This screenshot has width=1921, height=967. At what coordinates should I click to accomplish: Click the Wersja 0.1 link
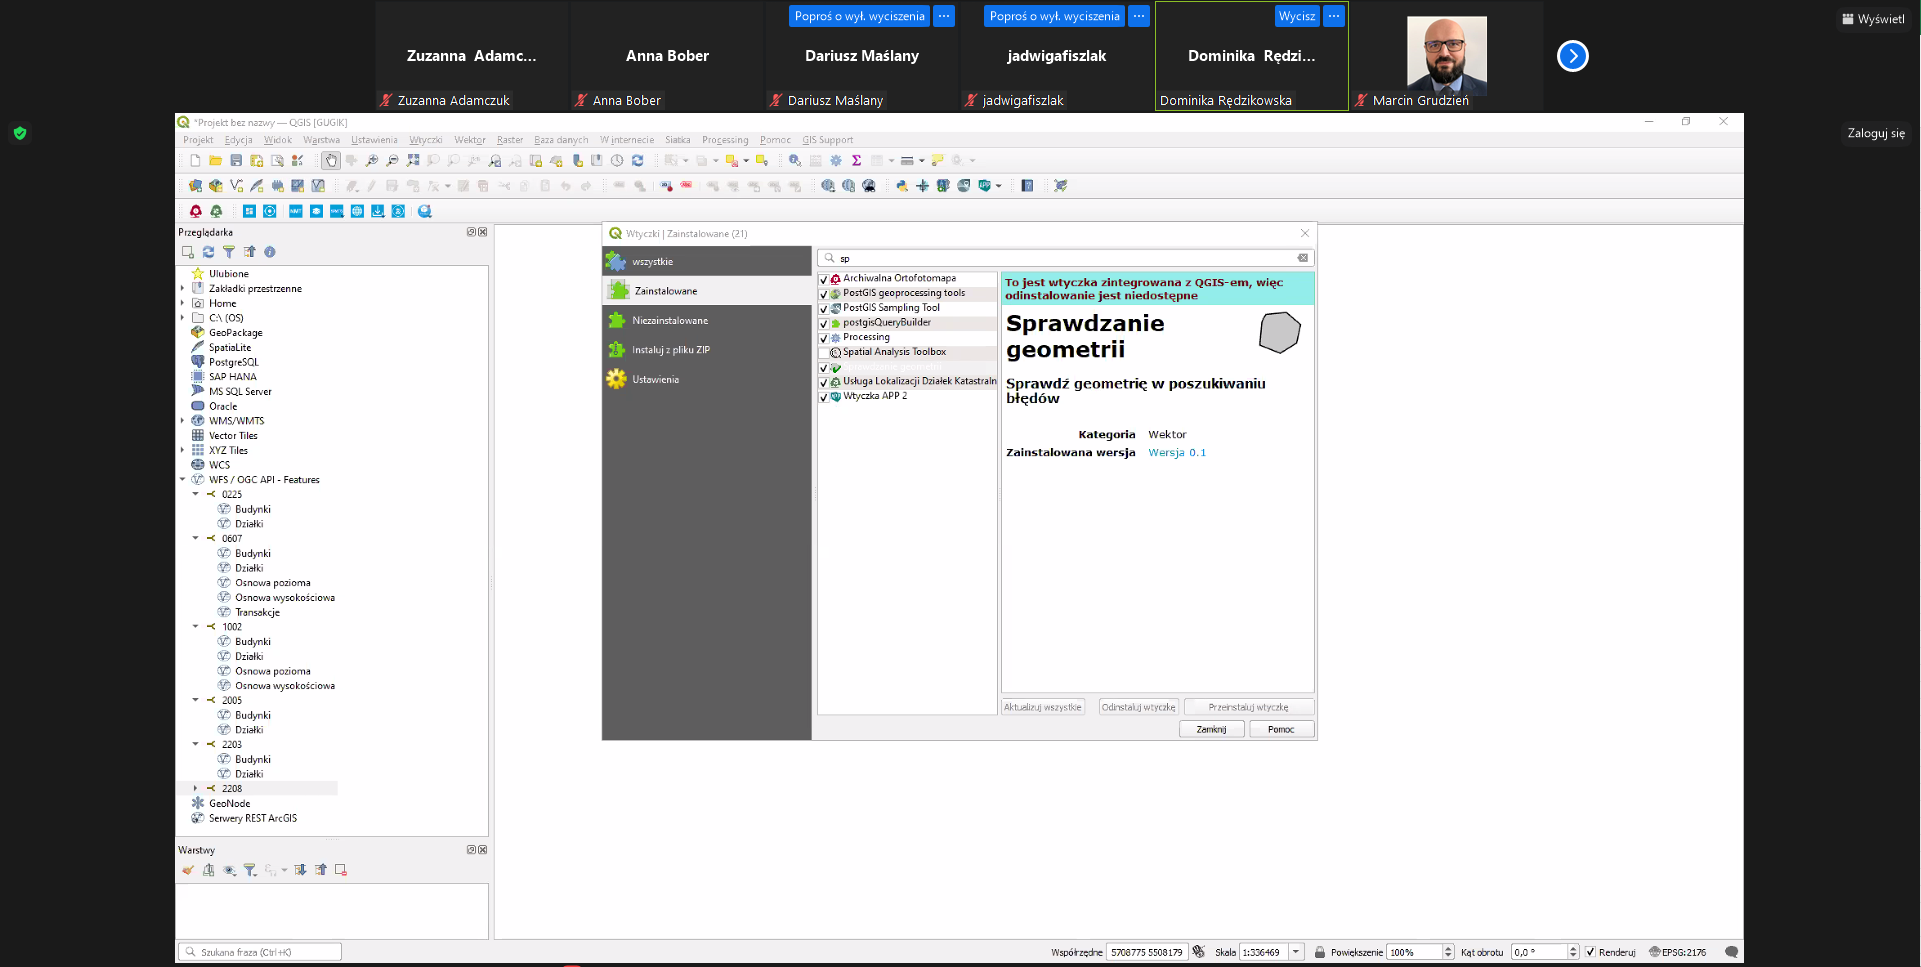click(1176, 453)
